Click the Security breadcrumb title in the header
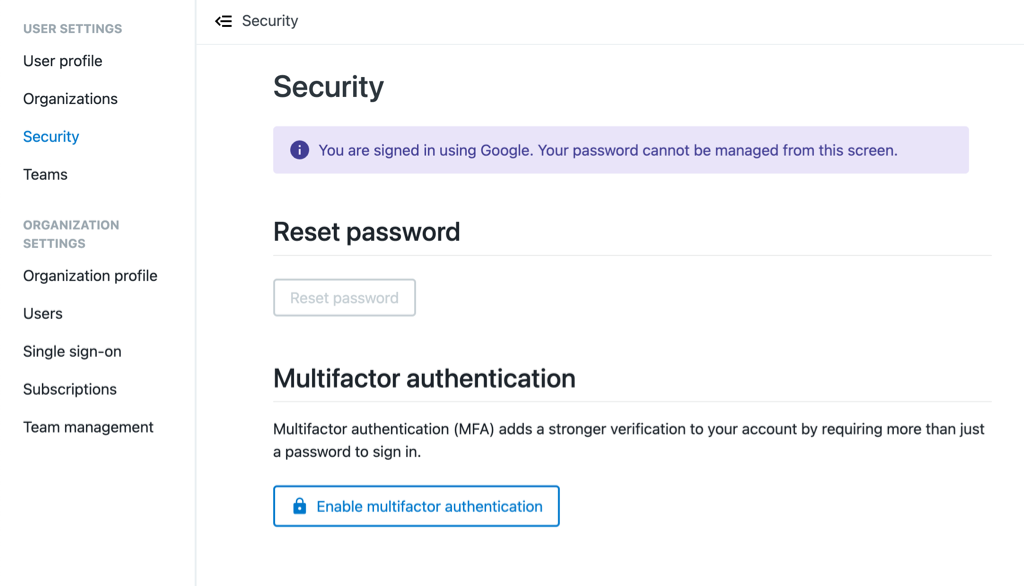 coord(270,21)
